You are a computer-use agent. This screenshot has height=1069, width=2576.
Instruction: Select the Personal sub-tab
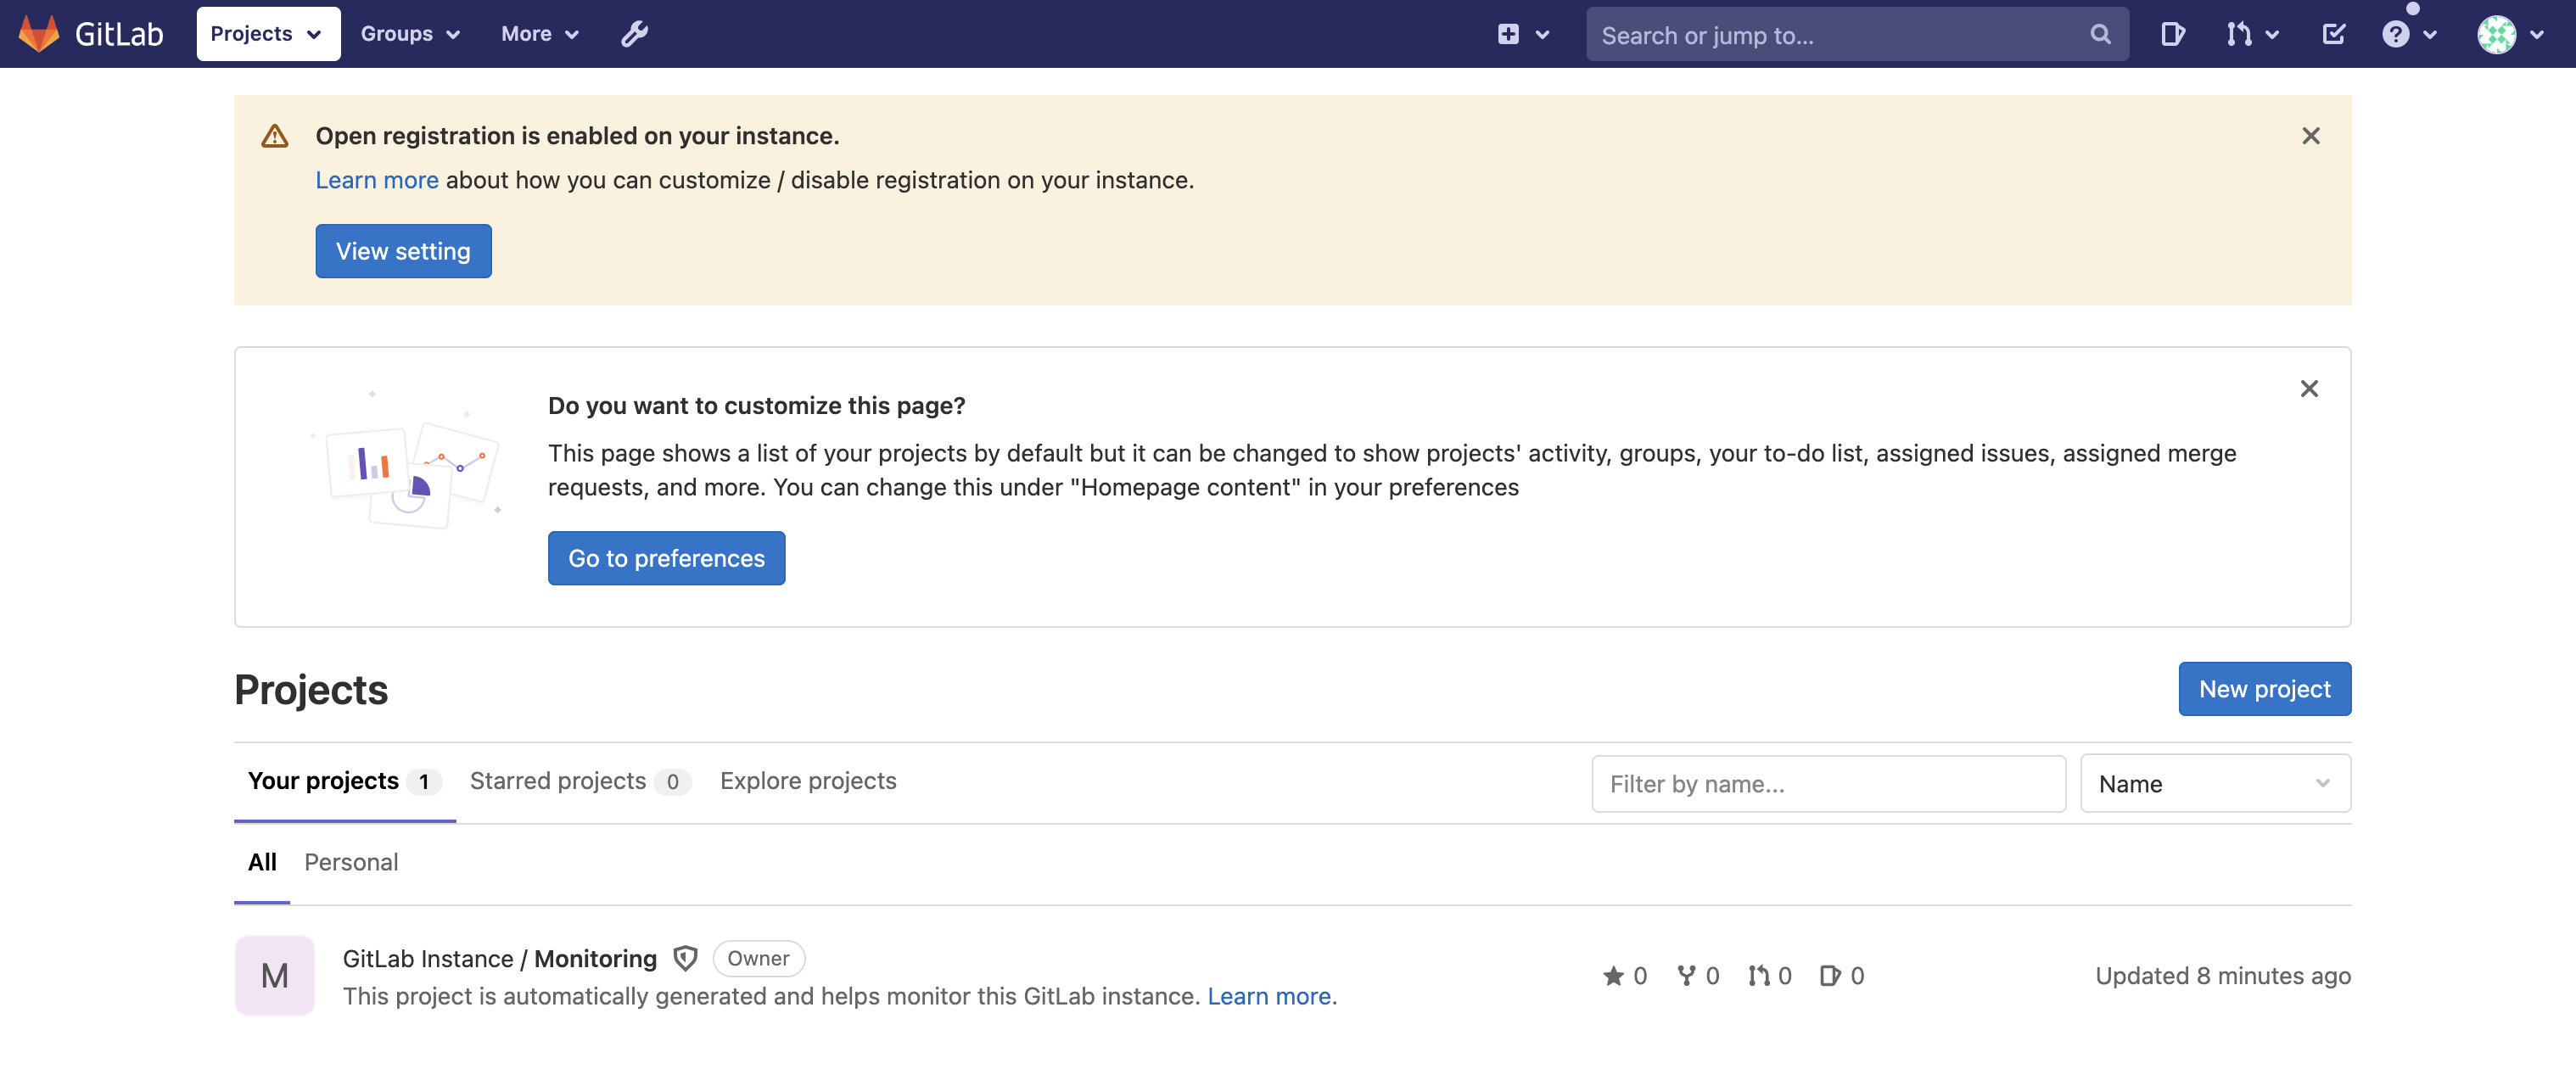pyautogui.click(x=351, y=862)
